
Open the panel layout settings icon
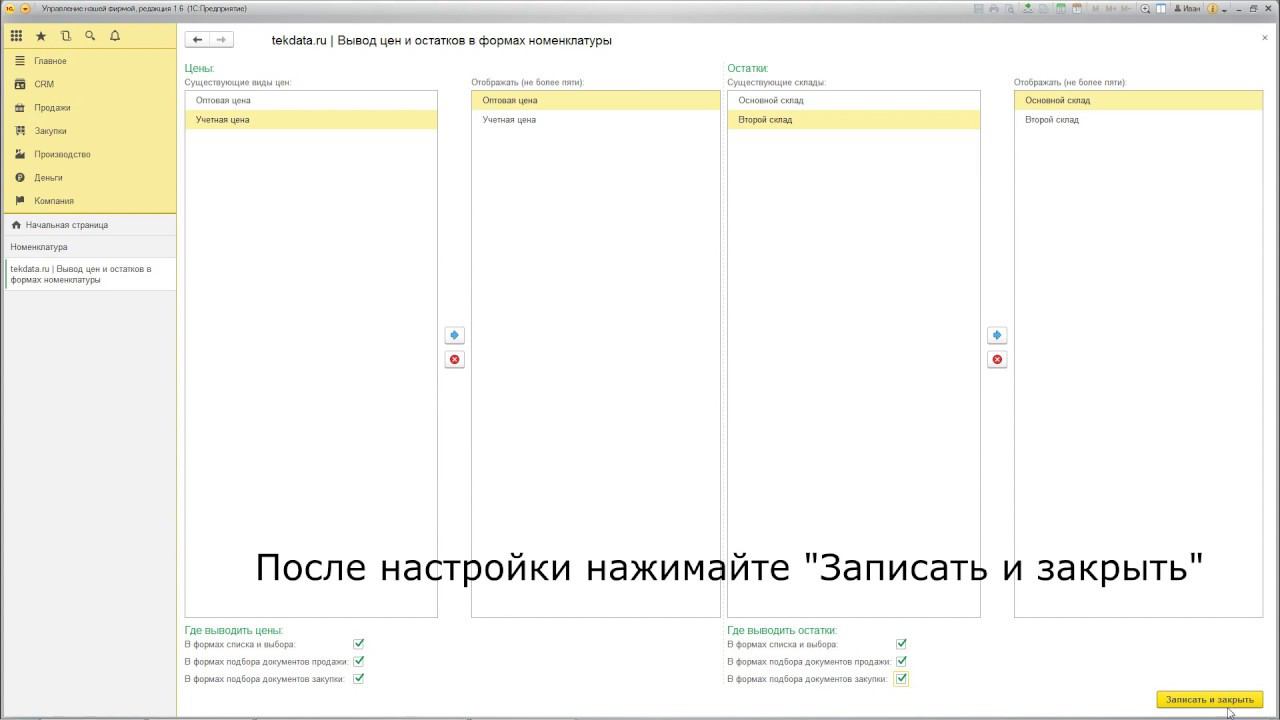1161,8
